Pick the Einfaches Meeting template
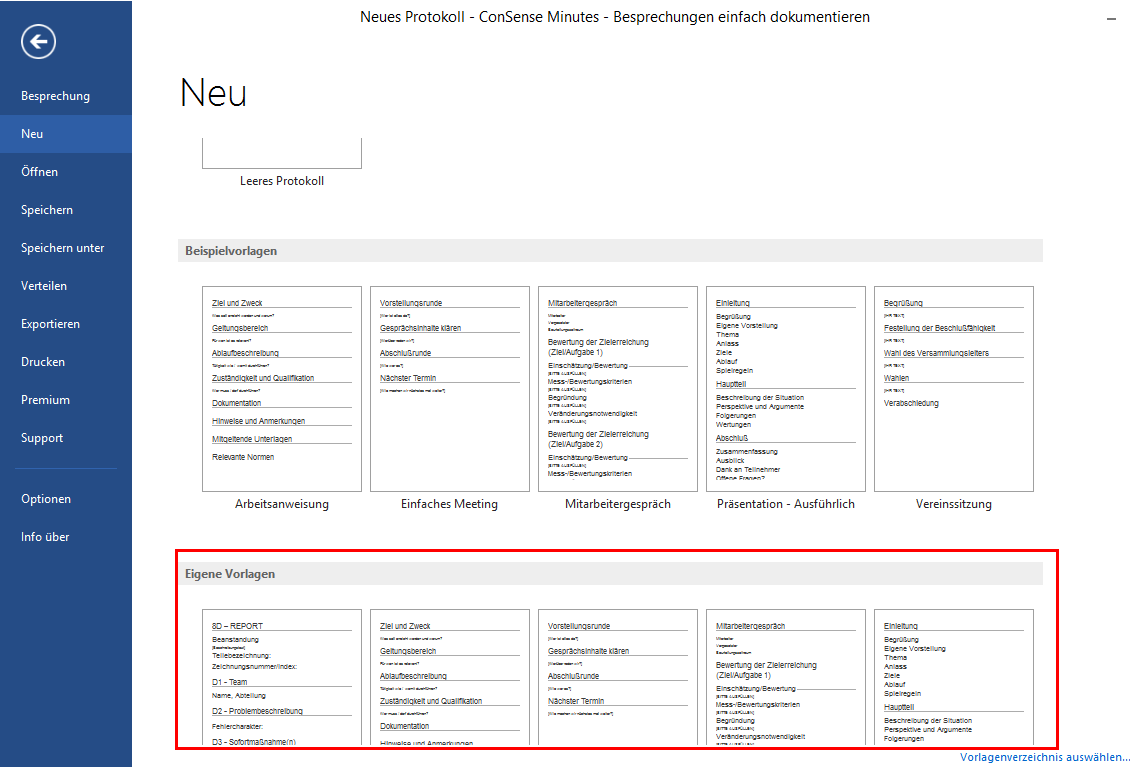 tap(450, 389)
